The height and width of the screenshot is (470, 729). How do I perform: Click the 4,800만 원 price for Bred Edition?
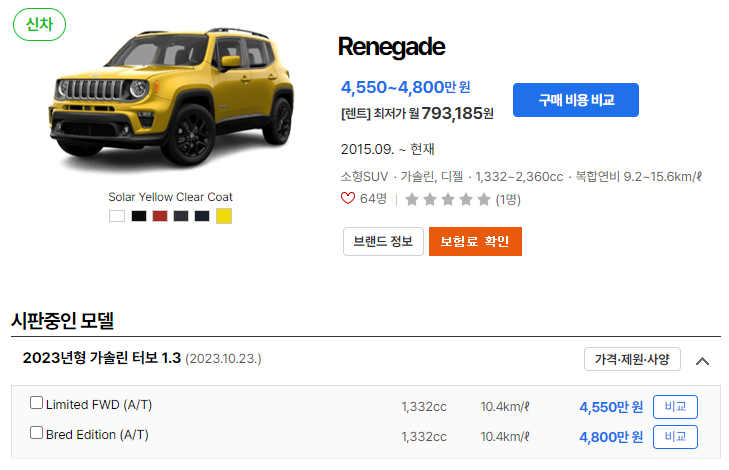tap(611, 437)
